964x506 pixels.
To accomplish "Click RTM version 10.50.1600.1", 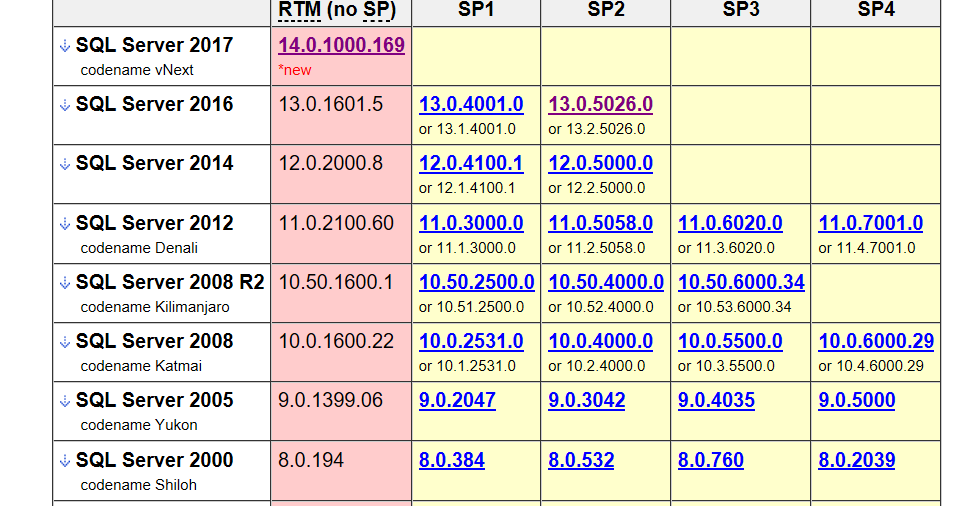I will [x=335, y=282].
